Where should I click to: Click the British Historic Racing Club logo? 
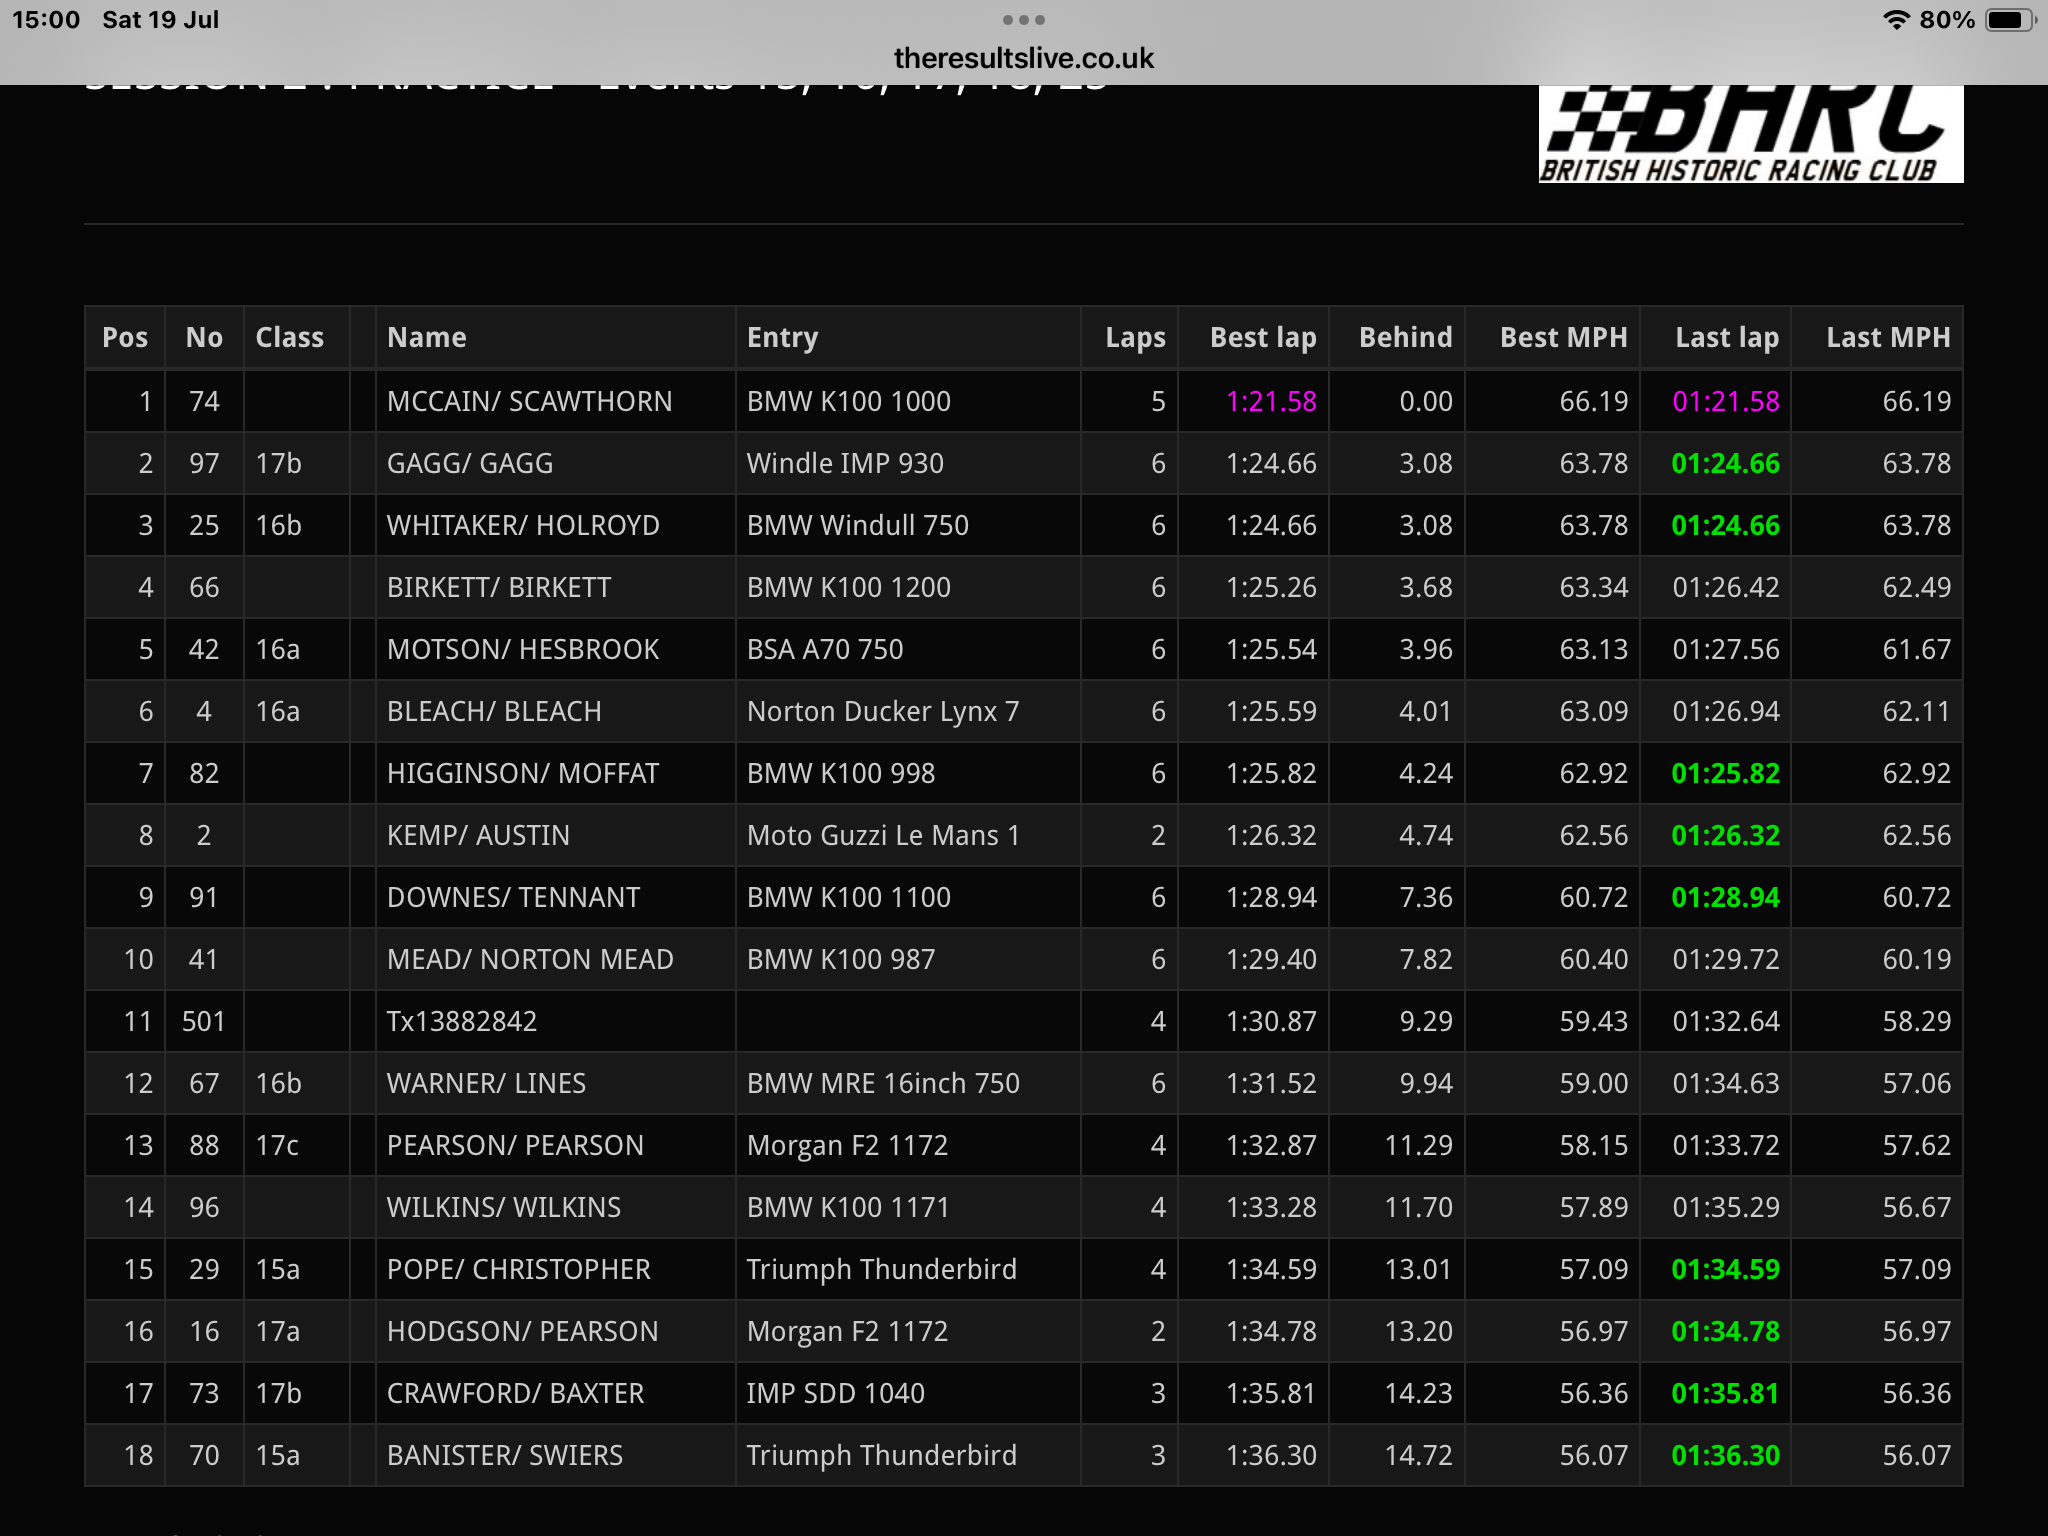pos(1751,134)
